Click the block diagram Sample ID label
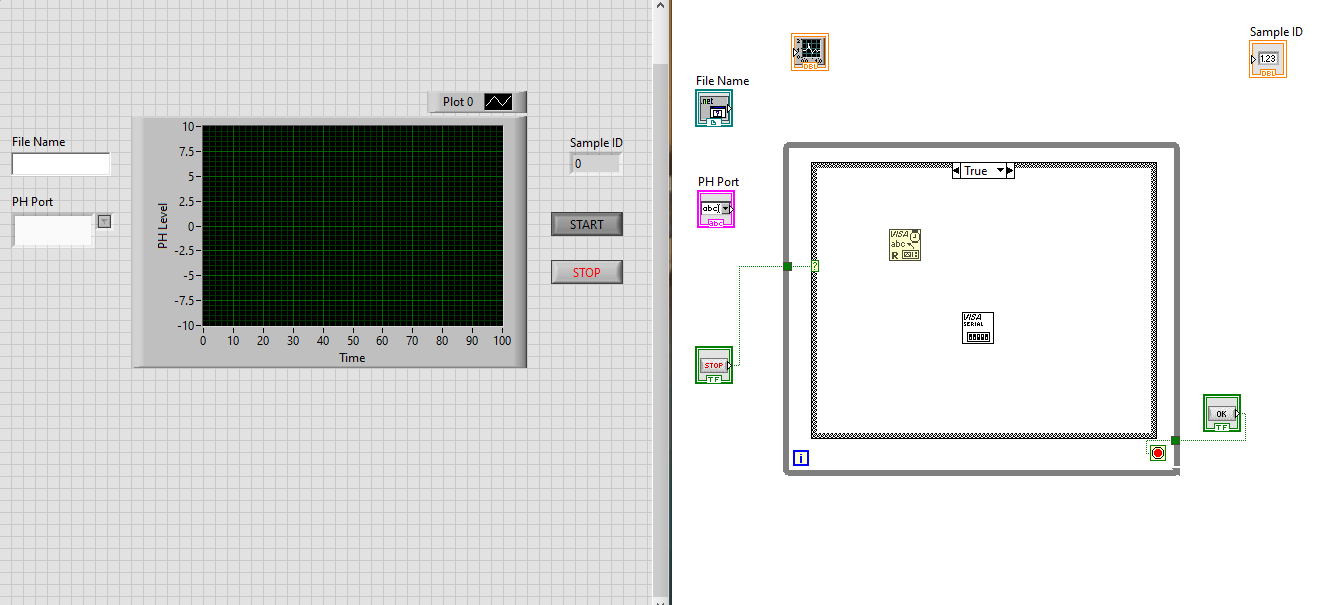The height and width of the screenshot is (605, 1319). coord(1276,32)
